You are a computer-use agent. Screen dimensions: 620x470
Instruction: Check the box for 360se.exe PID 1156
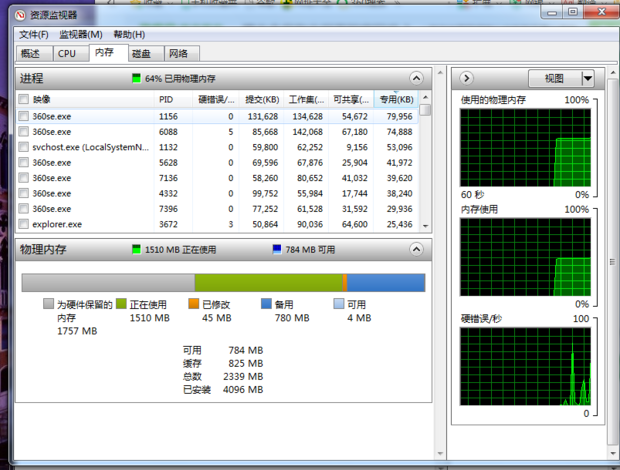(x=24, y=116)
